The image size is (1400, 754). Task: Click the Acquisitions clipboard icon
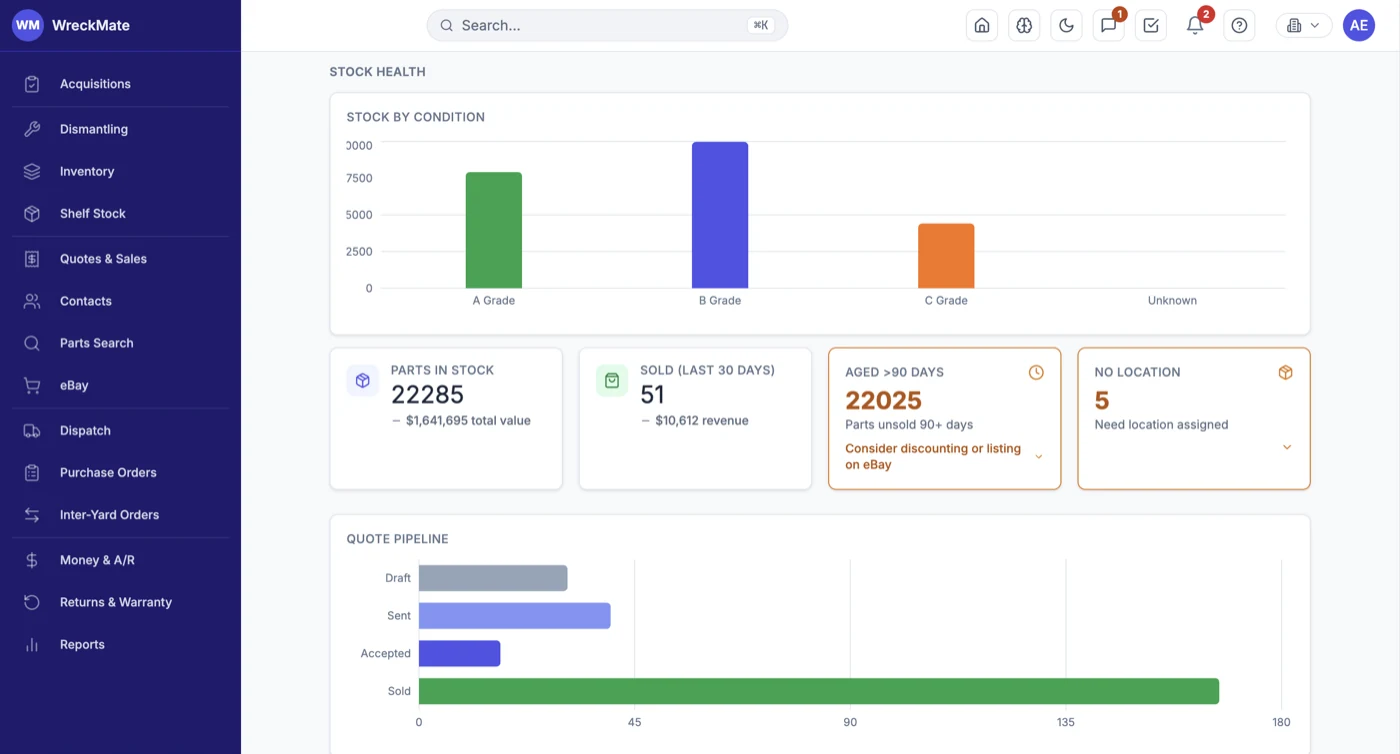32,84
